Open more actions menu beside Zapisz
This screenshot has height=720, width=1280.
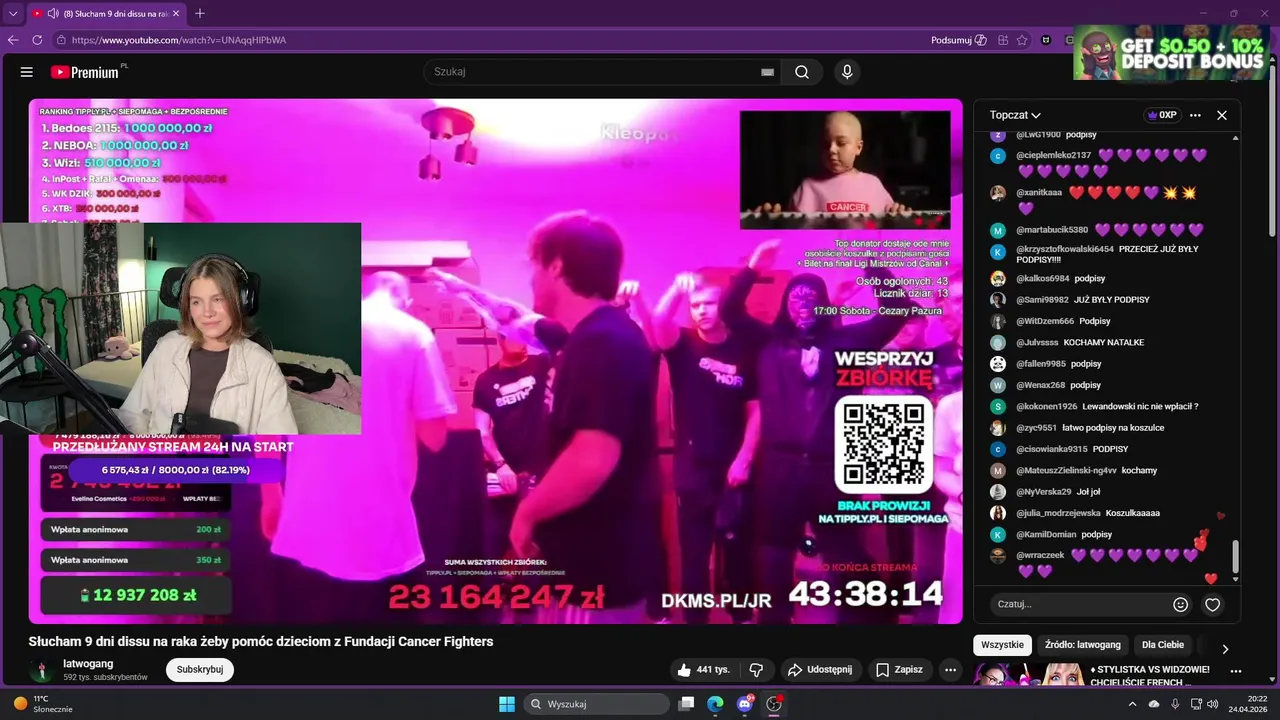[x=951, y=670]
